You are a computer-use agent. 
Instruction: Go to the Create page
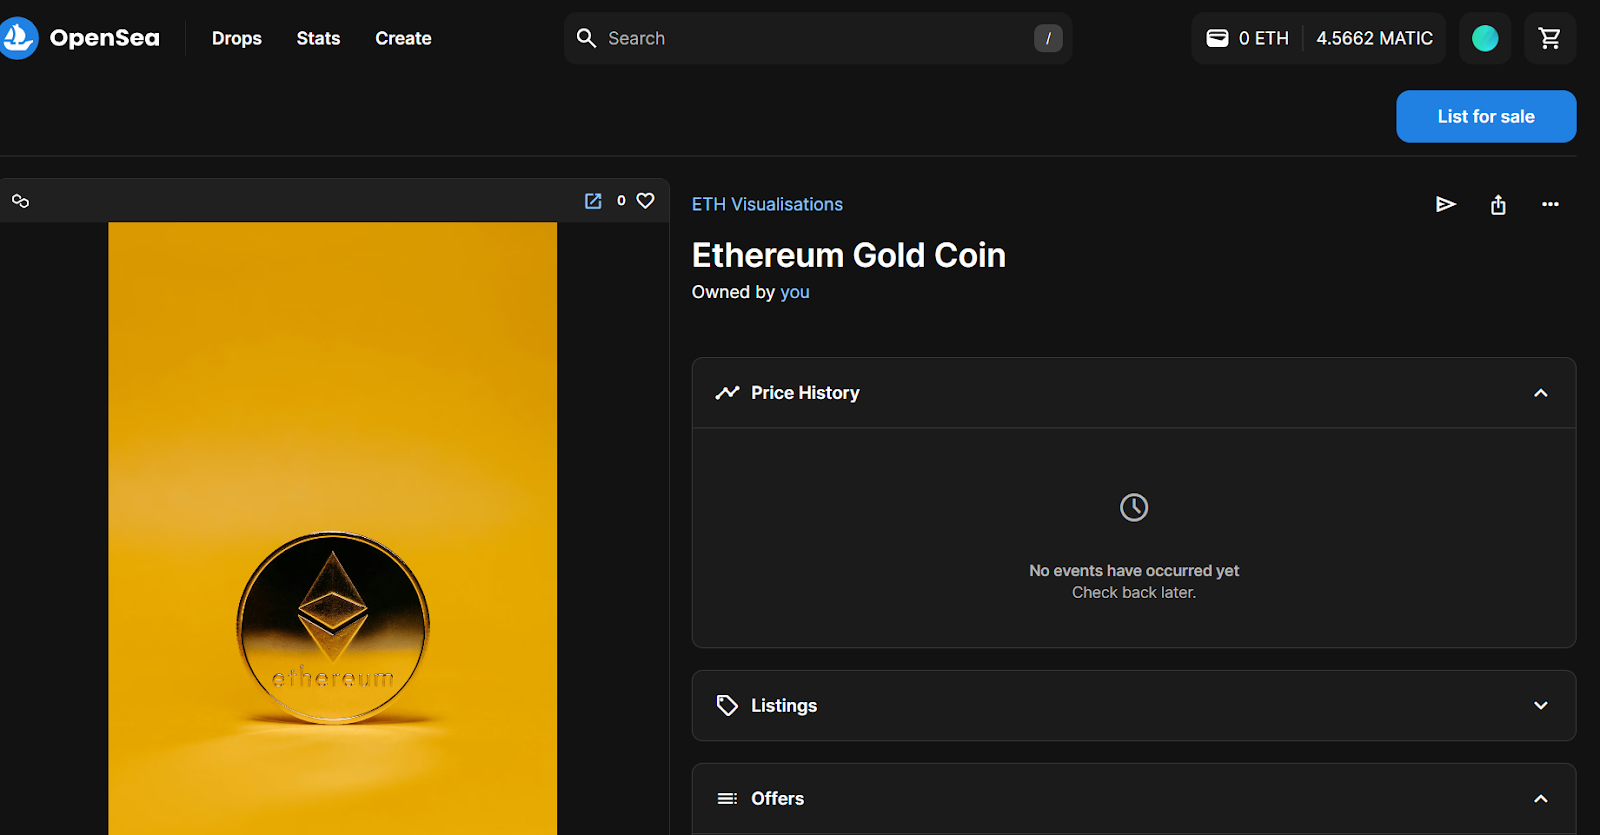[403, 38]
